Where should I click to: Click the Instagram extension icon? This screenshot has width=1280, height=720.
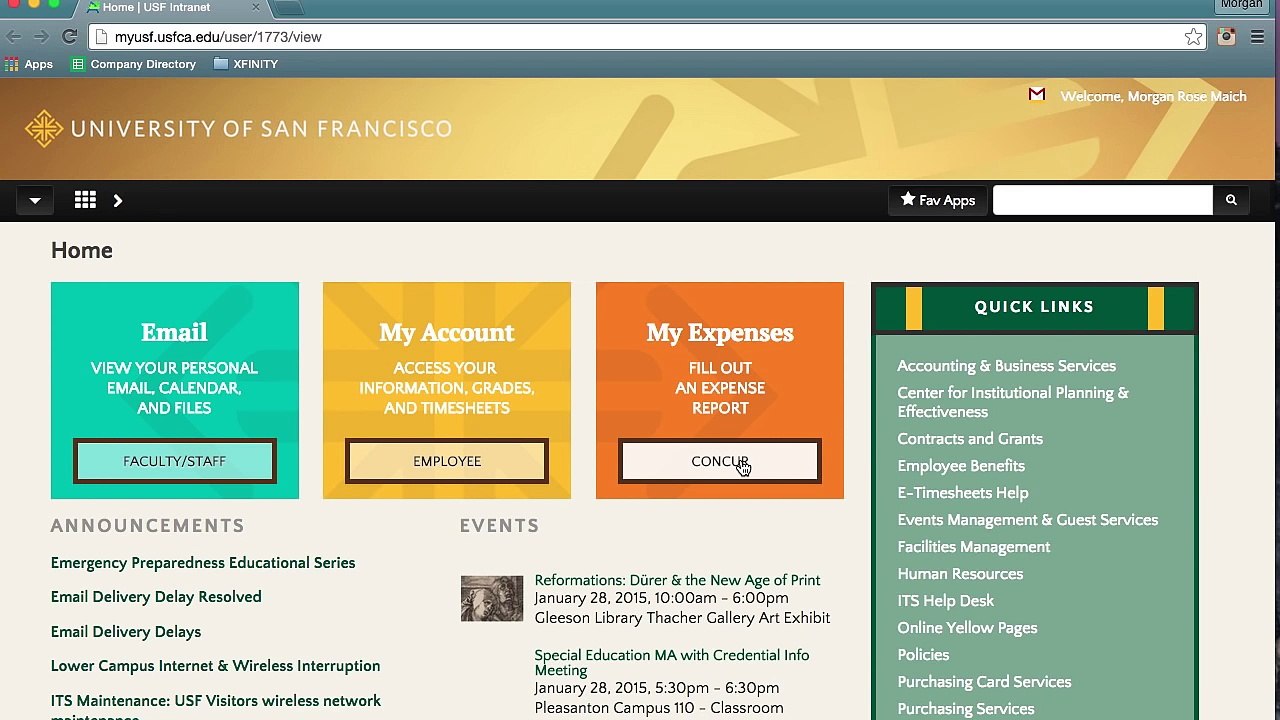pyautogui.click(x=1227, y=37)
